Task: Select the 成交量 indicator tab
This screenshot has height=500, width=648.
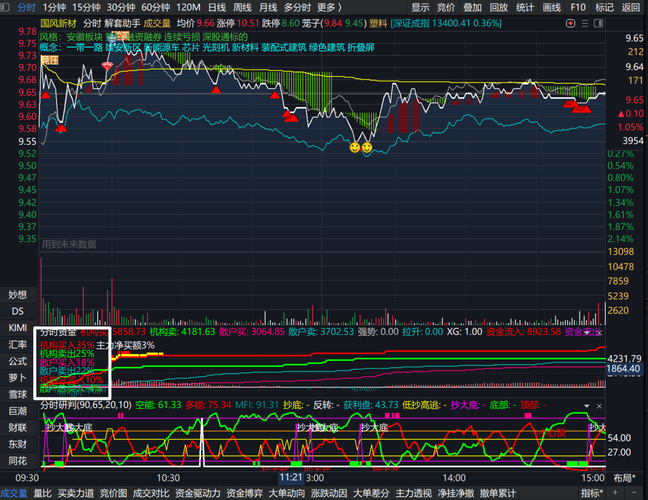Action: (14, 493)
